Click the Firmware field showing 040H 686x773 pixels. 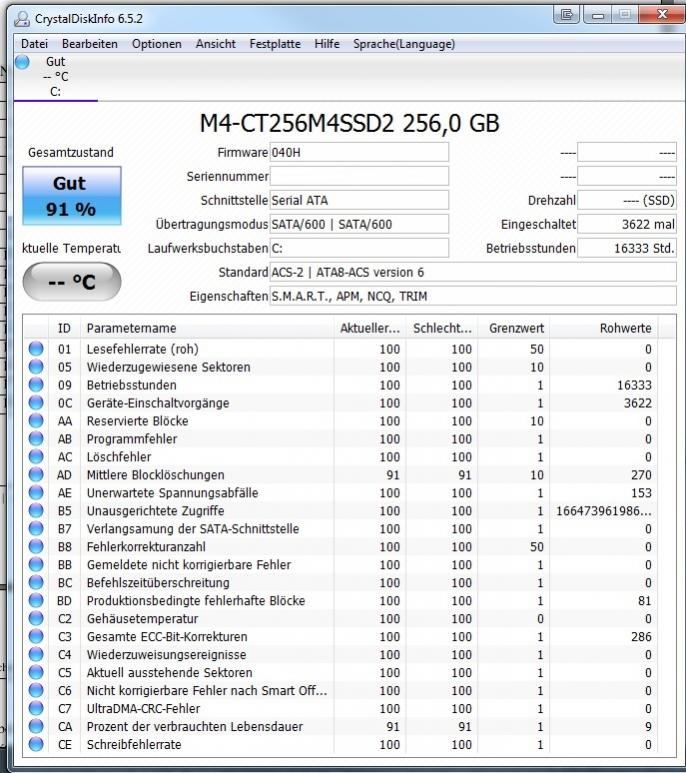pos(359,152)
